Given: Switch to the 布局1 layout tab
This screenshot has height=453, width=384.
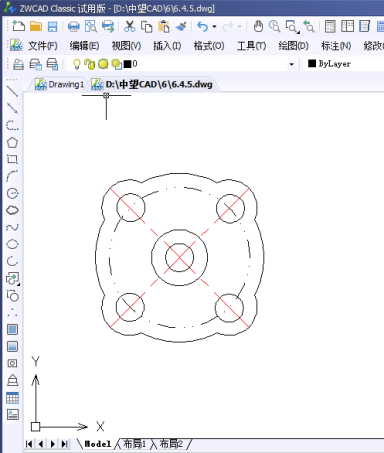Looking at the screenshot, I should point(135,444).
